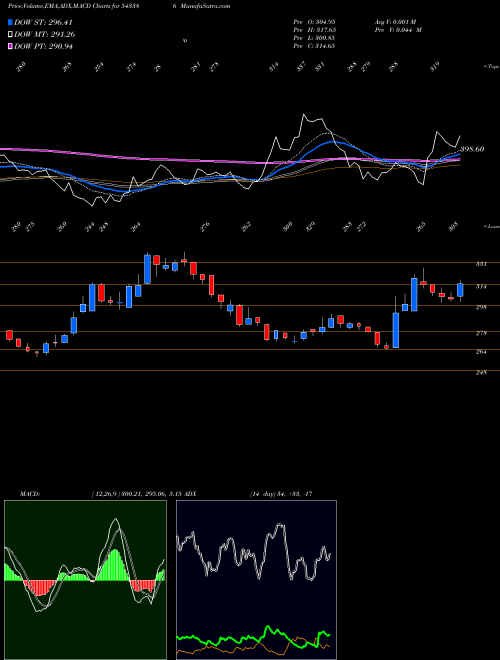Click the 329 lows label

[x=309, y=227]
